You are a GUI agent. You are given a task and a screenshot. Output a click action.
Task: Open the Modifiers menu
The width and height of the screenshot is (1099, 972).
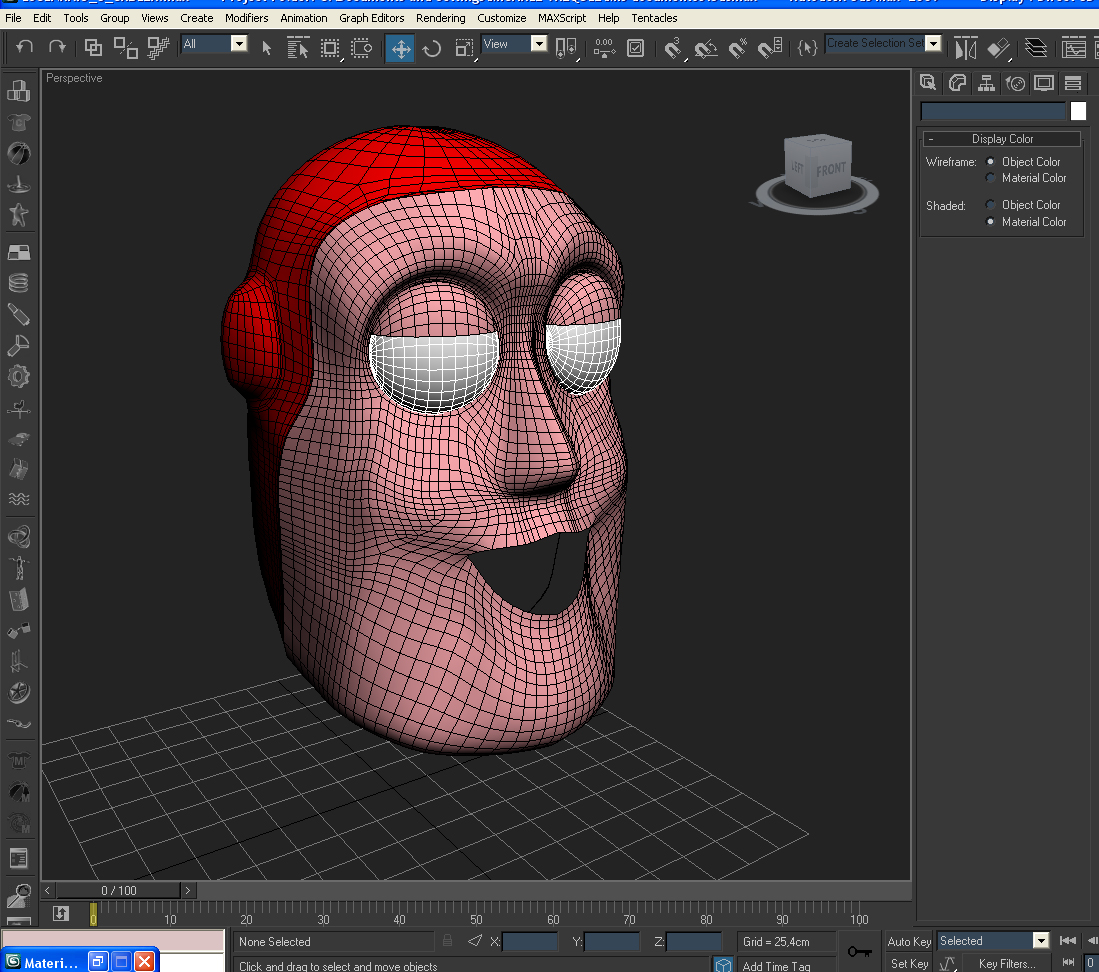[x=247, y=18]
